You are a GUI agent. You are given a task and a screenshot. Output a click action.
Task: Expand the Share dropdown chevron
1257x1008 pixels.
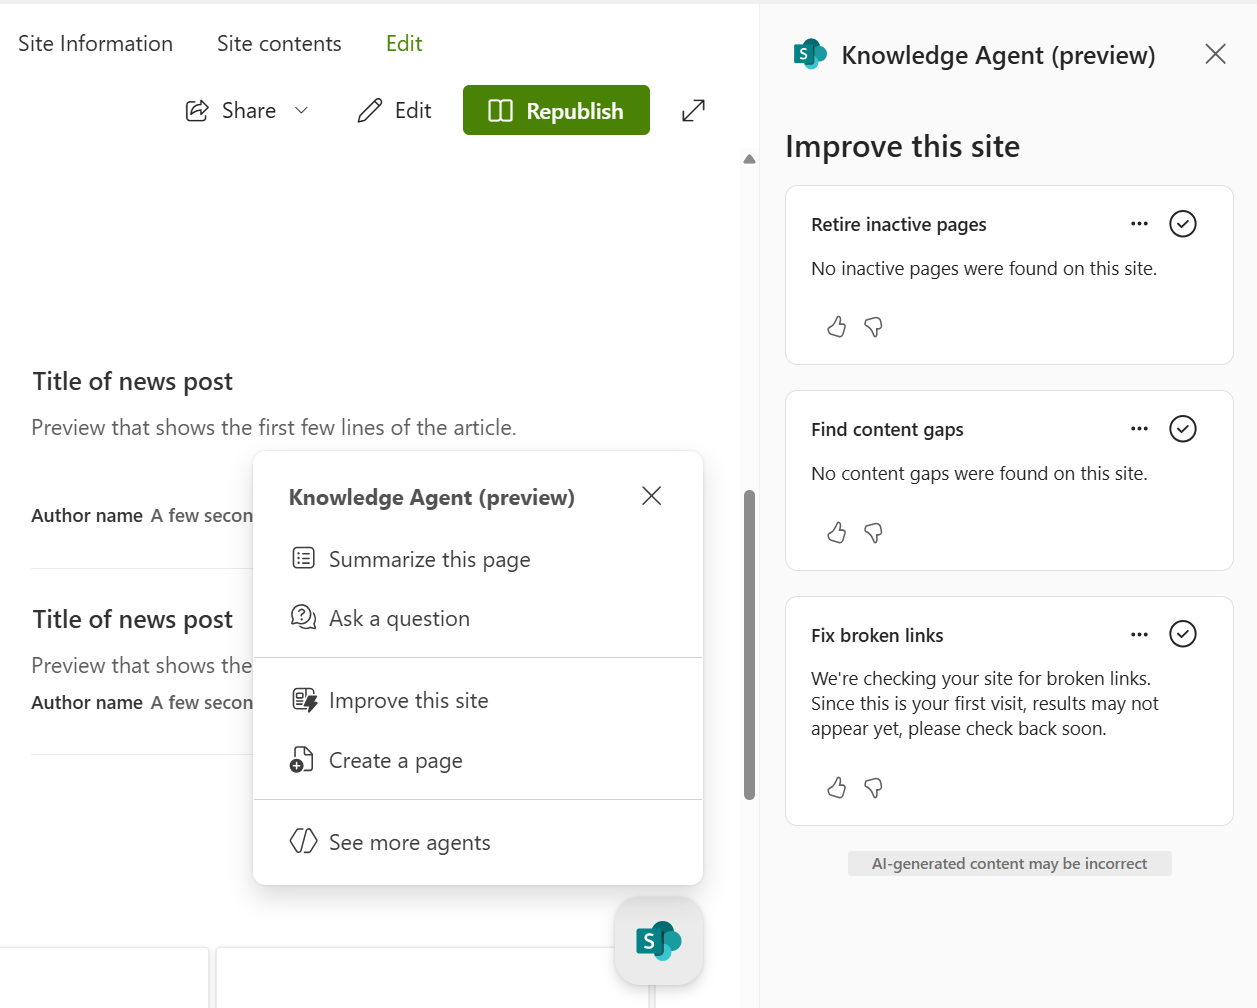pos(302,111)
